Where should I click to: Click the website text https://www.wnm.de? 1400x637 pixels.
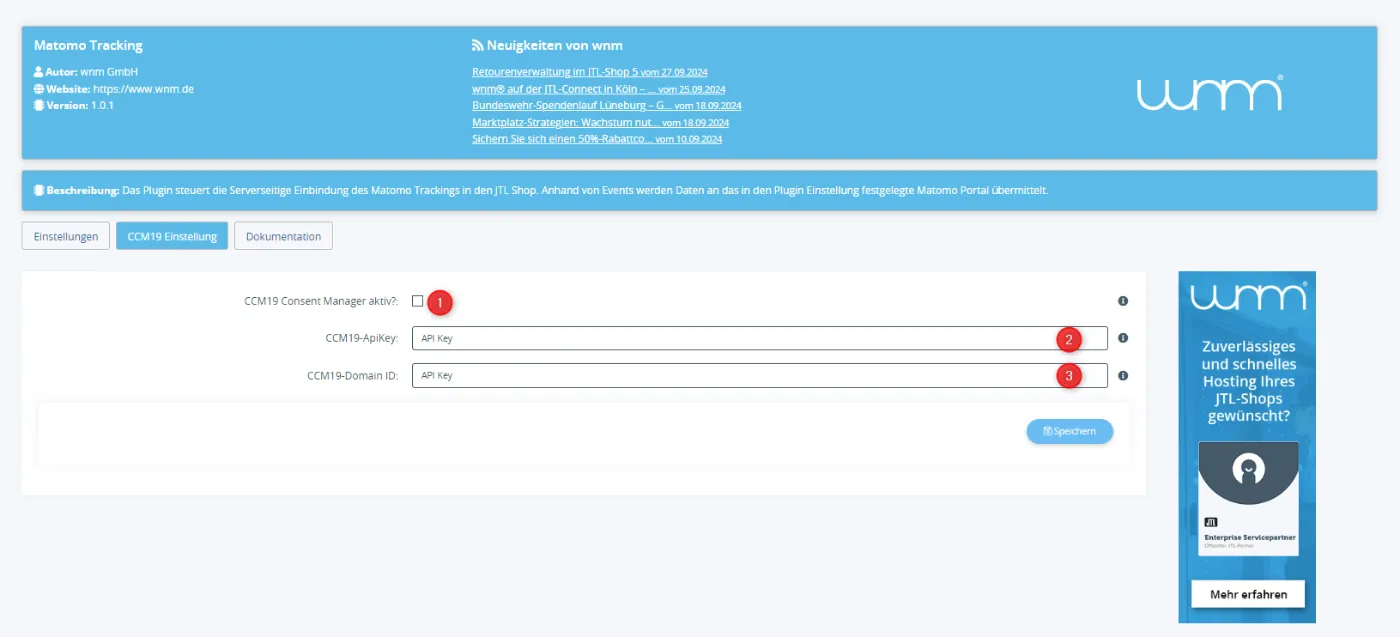(x=143, y=88)
